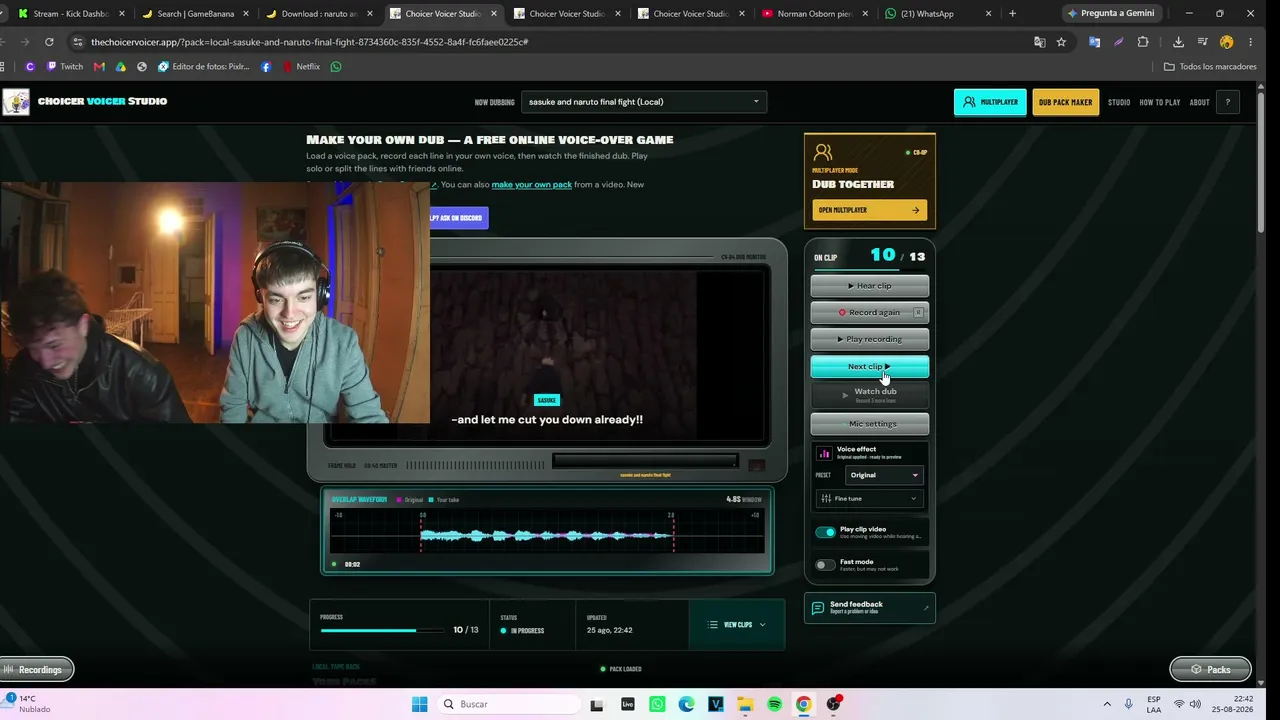Open the Facebook bookmark icon
This screenshot has height=720, width=1280.
266,67
